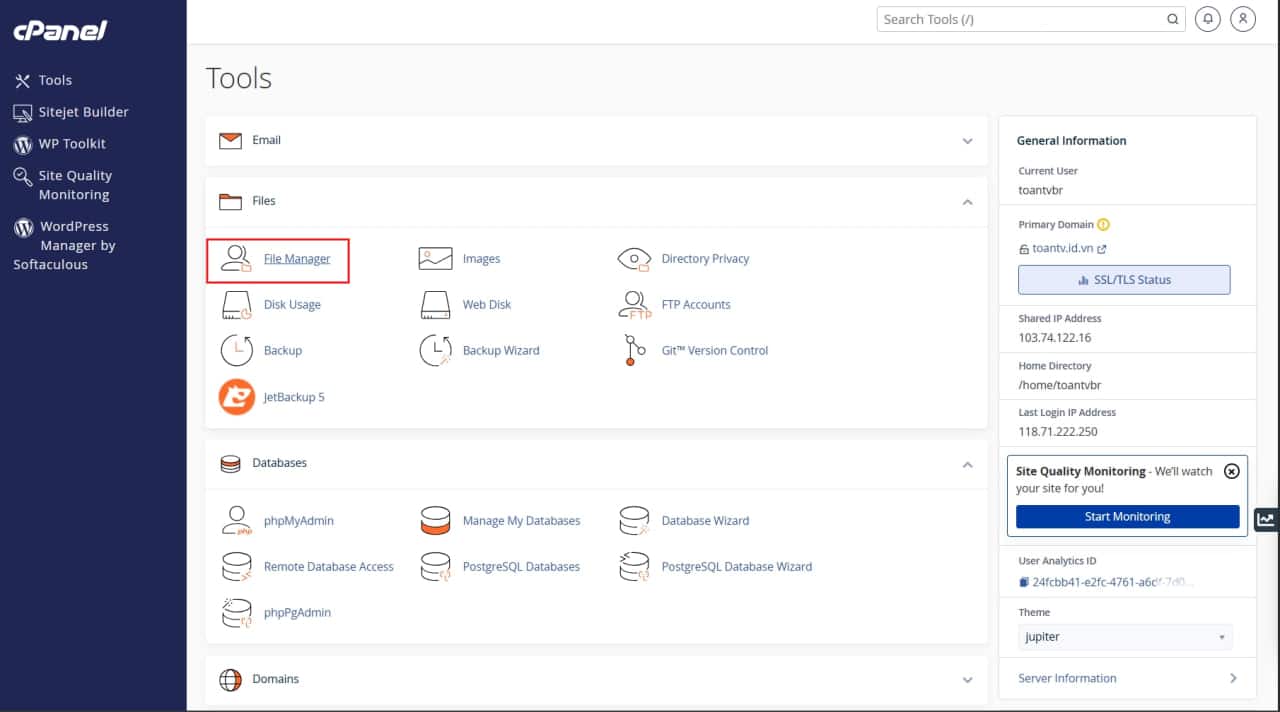Open WordPress Manager by Softaculous
Viewport: 1280px width, 712px height.
65,245
